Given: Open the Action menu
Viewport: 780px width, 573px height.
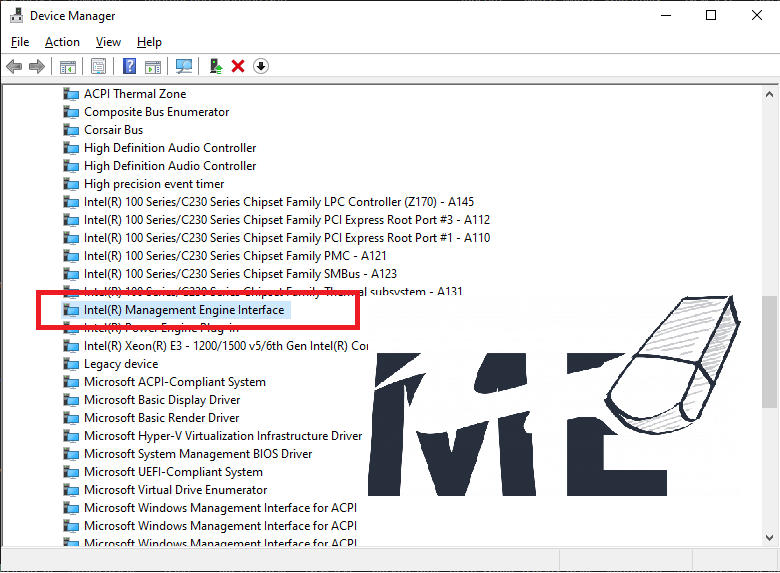Looking at the screenshot, I should pyautogui.click(x=62, y=42).
